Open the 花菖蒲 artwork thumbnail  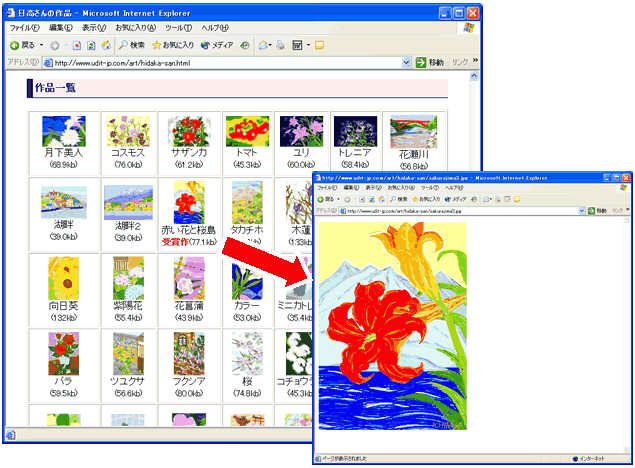189,278
